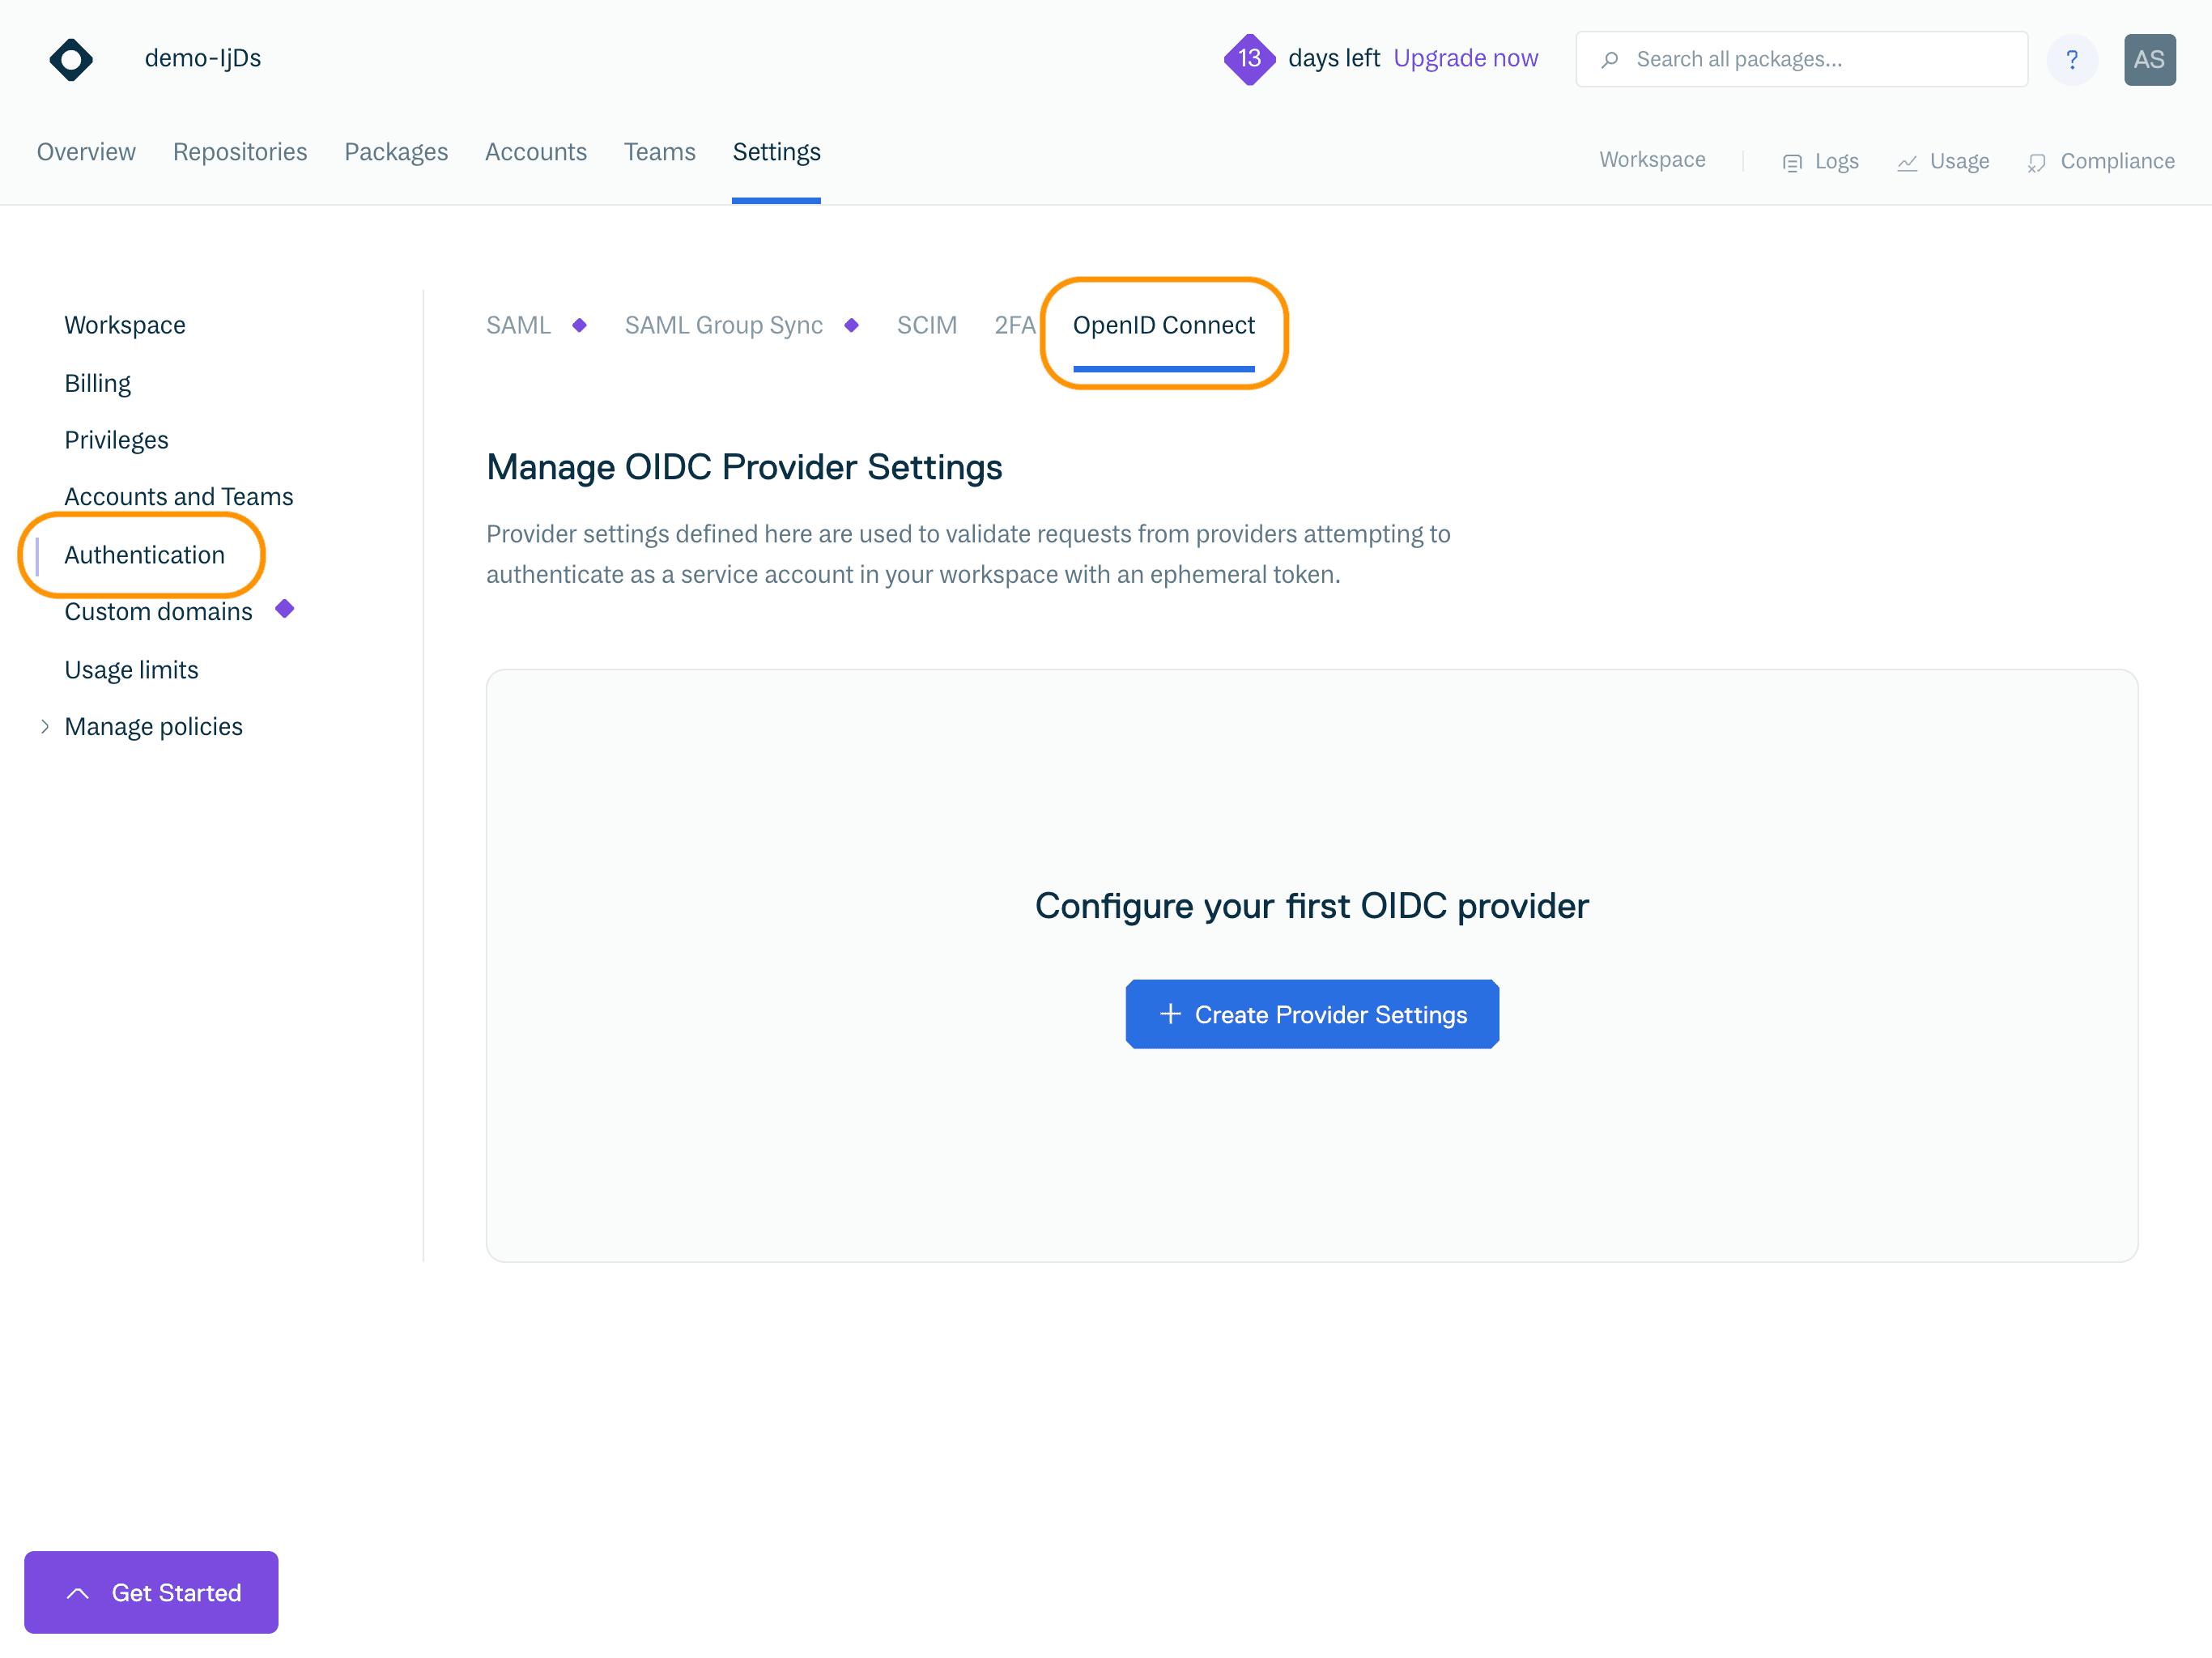Open Logs from the header icon
The width and height of the screenshot is (2212, 1658).
[x=1791, y=162]
